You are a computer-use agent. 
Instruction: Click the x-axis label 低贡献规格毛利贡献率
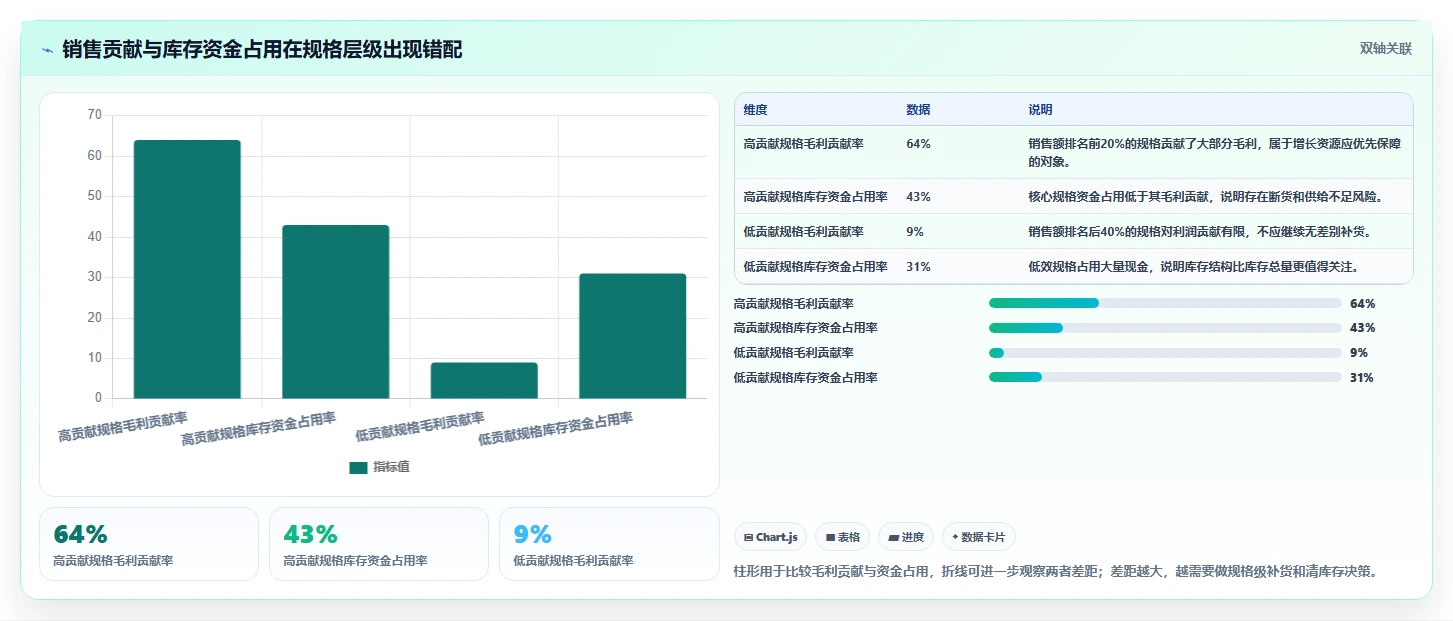tap(420, 426)
